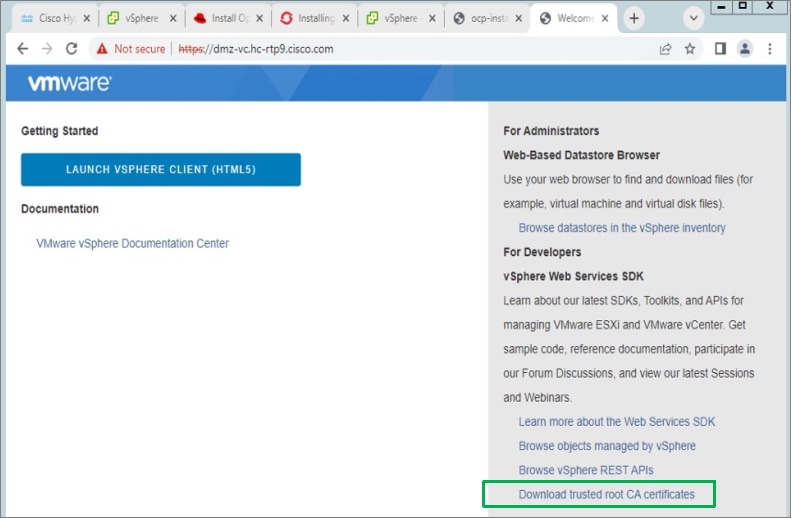Learn more about the Web Services SDK
The width and height of the screenshot is (791, 518).
(x=616, y=422)
